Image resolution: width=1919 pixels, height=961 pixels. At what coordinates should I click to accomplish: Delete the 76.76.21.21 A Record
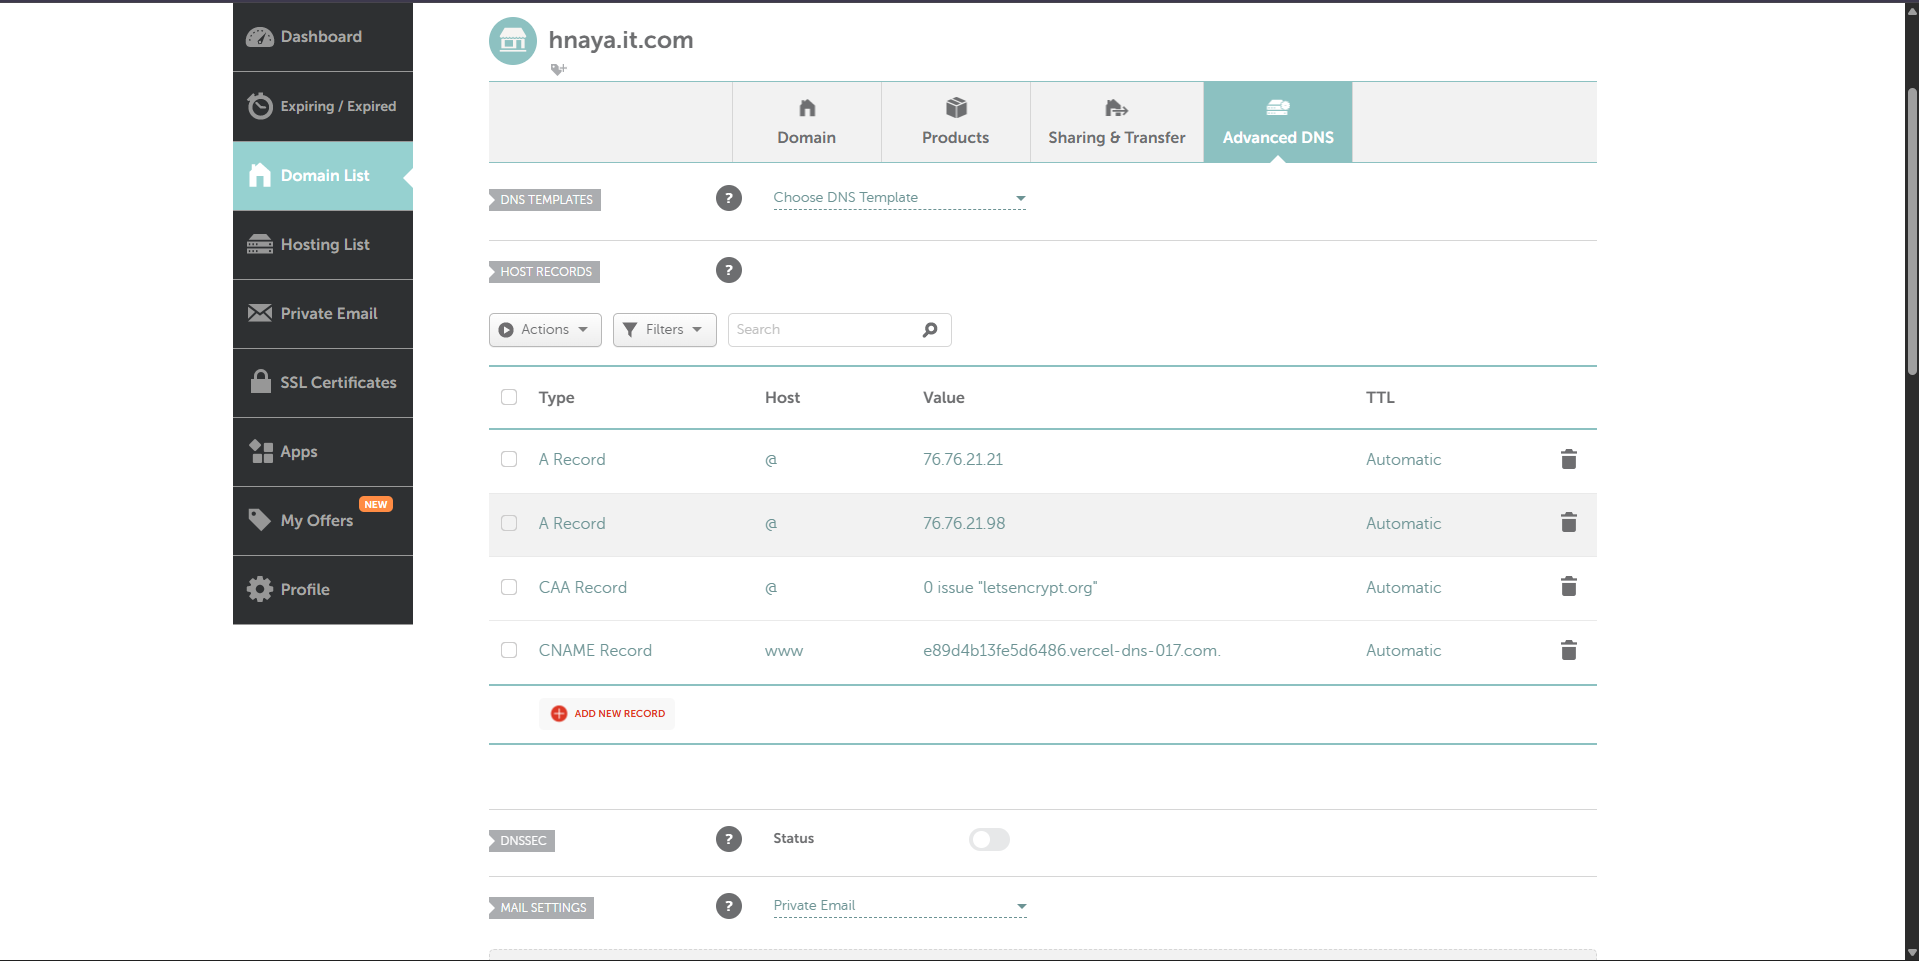(x=1568, y=459)
